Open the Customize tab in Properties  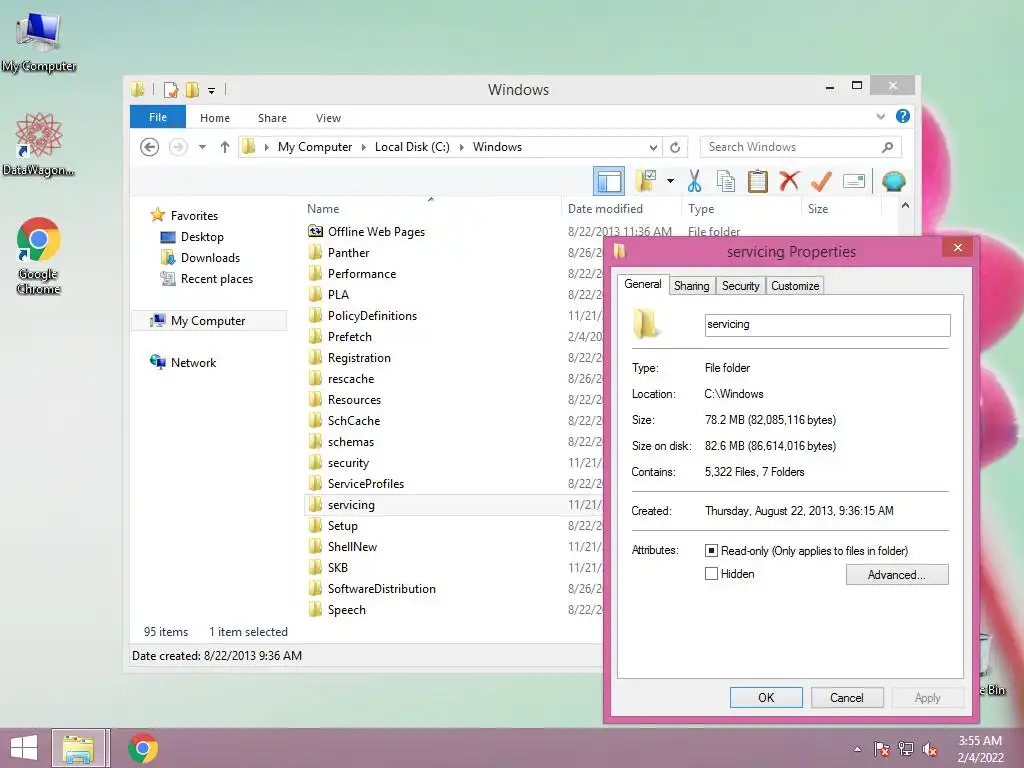795,285
